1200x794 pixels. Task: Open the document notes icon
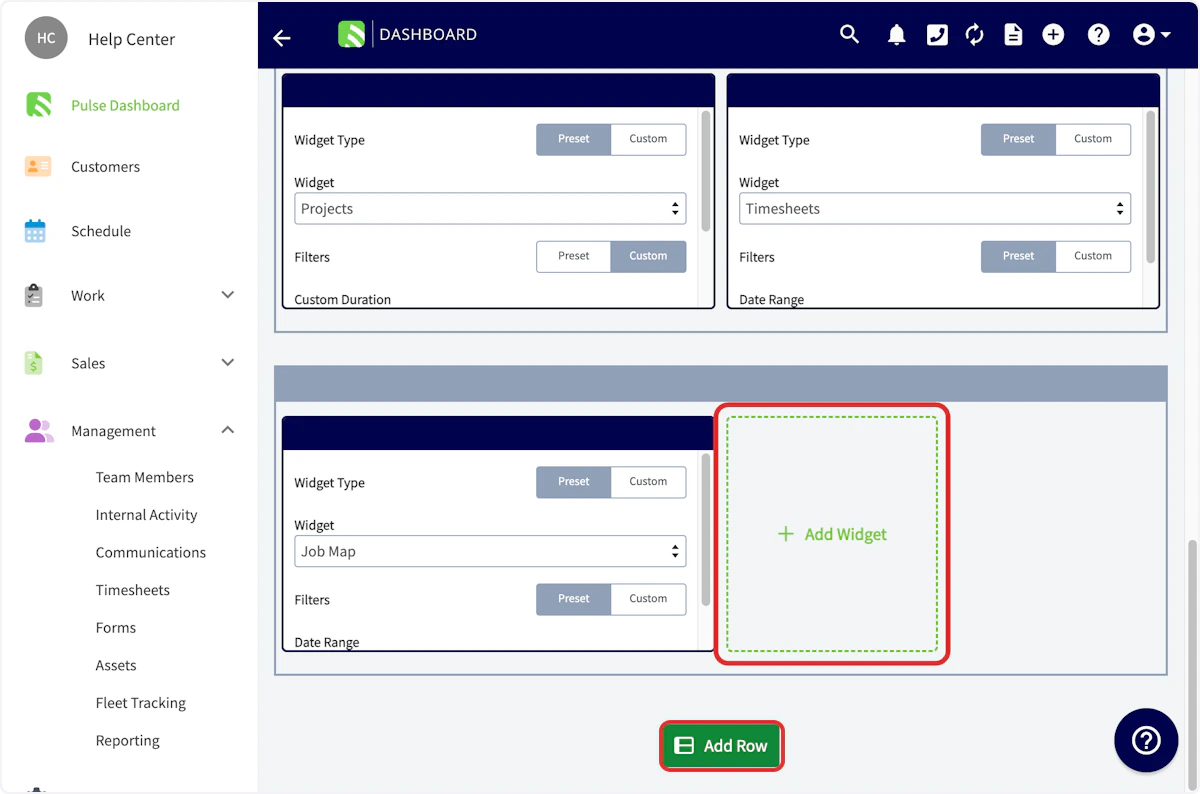(1013, 35)
